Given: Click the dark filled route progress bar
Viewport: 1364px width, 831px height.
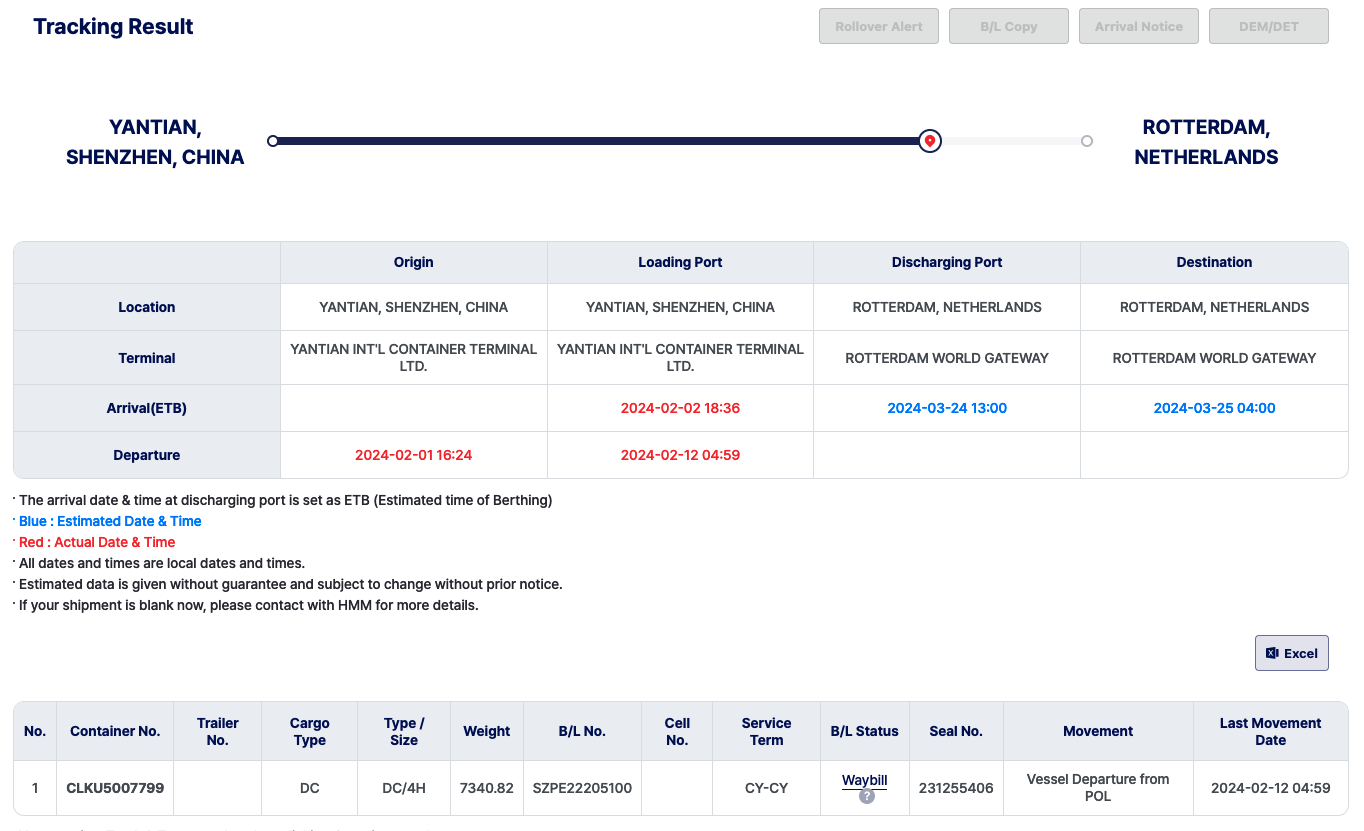Looking at the screenshot, I should (x=600, y=141).
